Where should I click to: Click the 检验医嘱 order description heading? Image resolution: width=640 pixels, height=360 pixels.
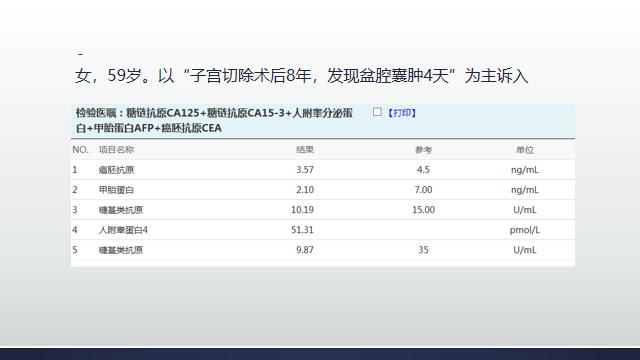click(214, 120)
